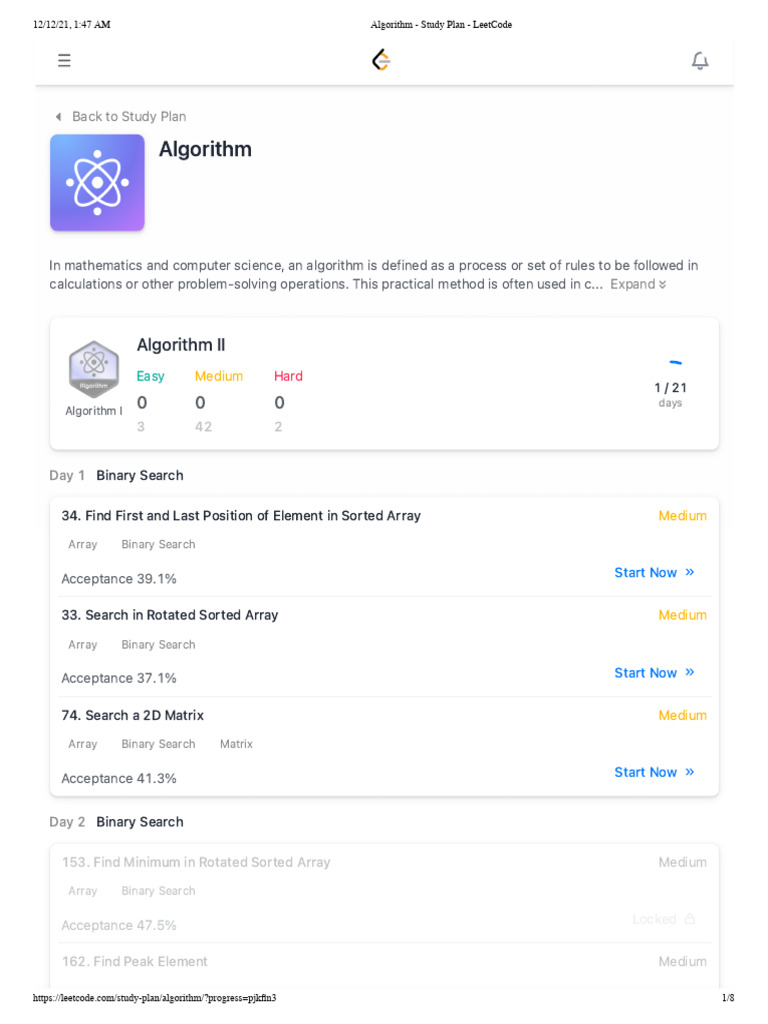768x1024 pixels.
Task: Select the Algorithm I hexagon badge
Action: tap(94, 369)
